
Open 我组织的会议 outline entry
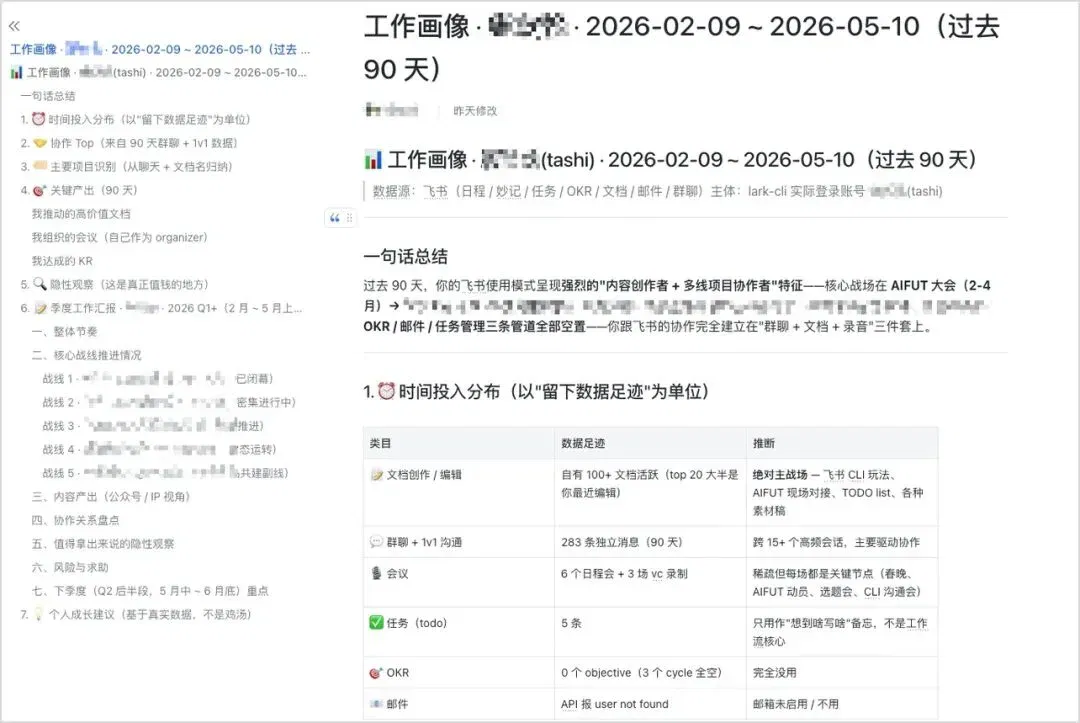(119, 237)
